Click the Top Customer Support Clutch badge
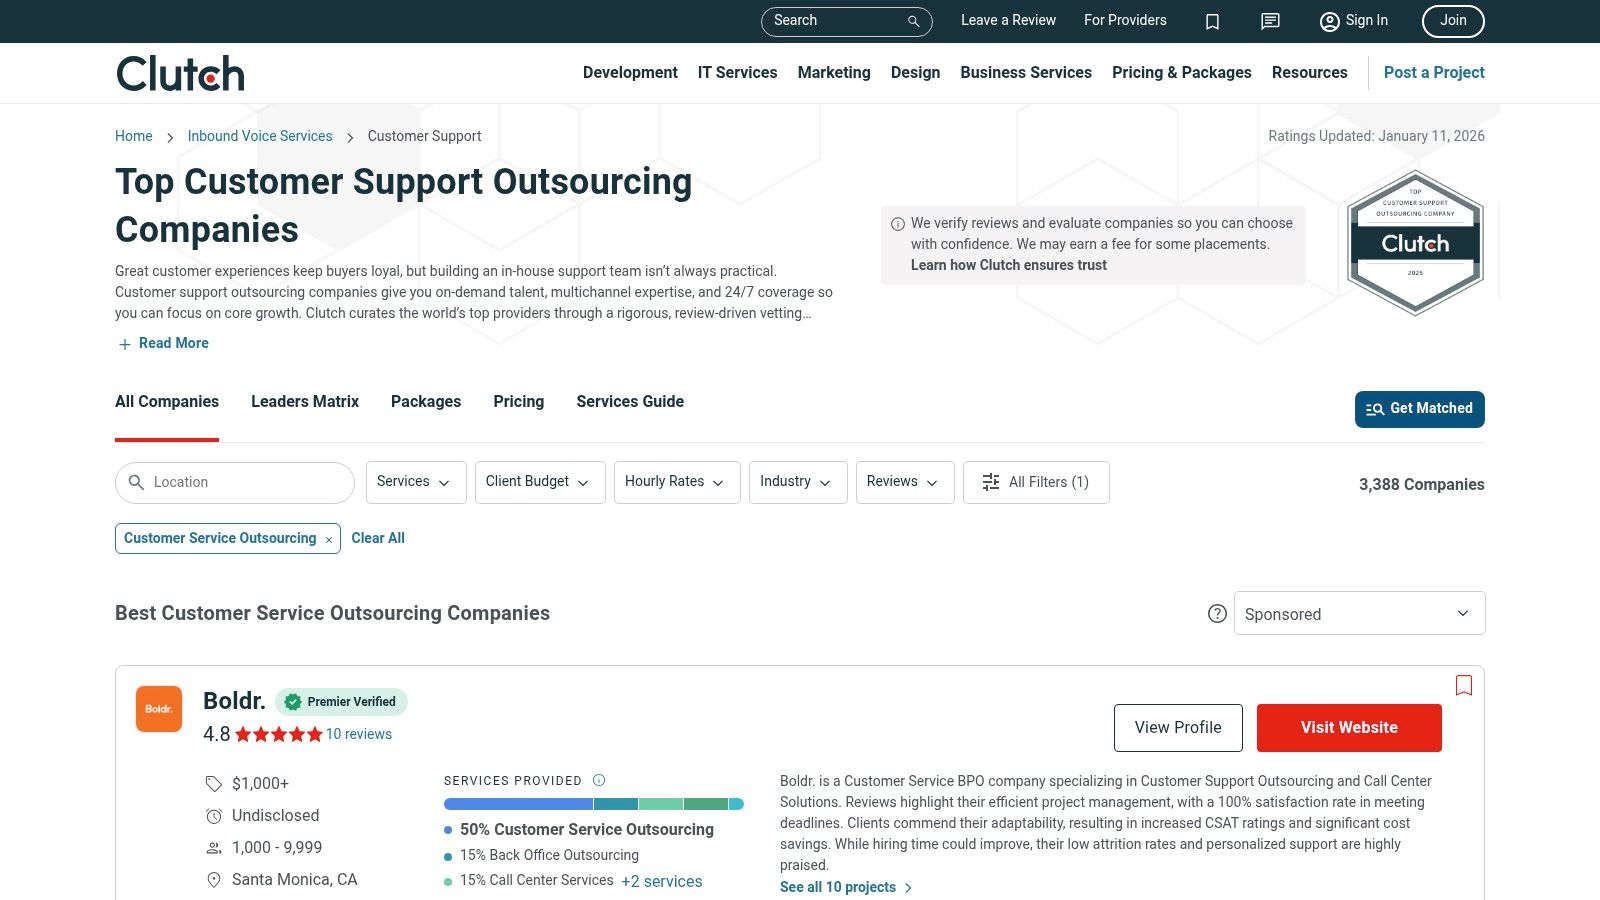 pyautogui.click(x=1415, y=243)
